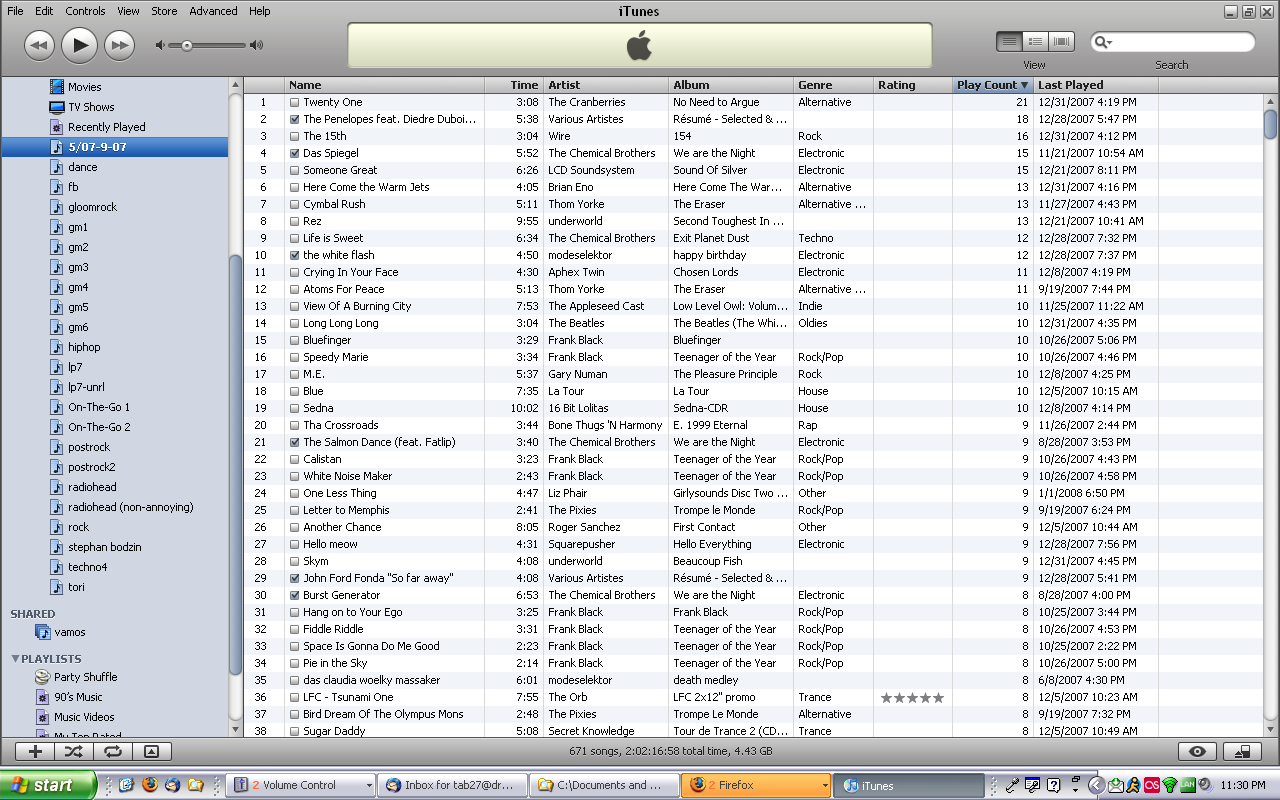Screen dimensions: 1280x800
Task: Toggle repeat mode
Action: 112,751
